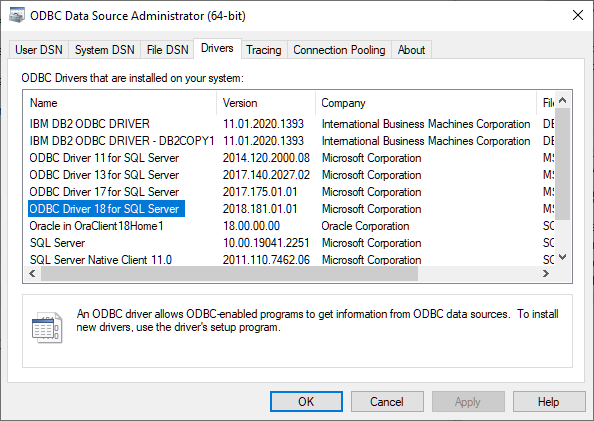The width and height of the screenshot is (594, 421).
Task: Switch to the User DSN tab
Action: (x=39, y=50)
